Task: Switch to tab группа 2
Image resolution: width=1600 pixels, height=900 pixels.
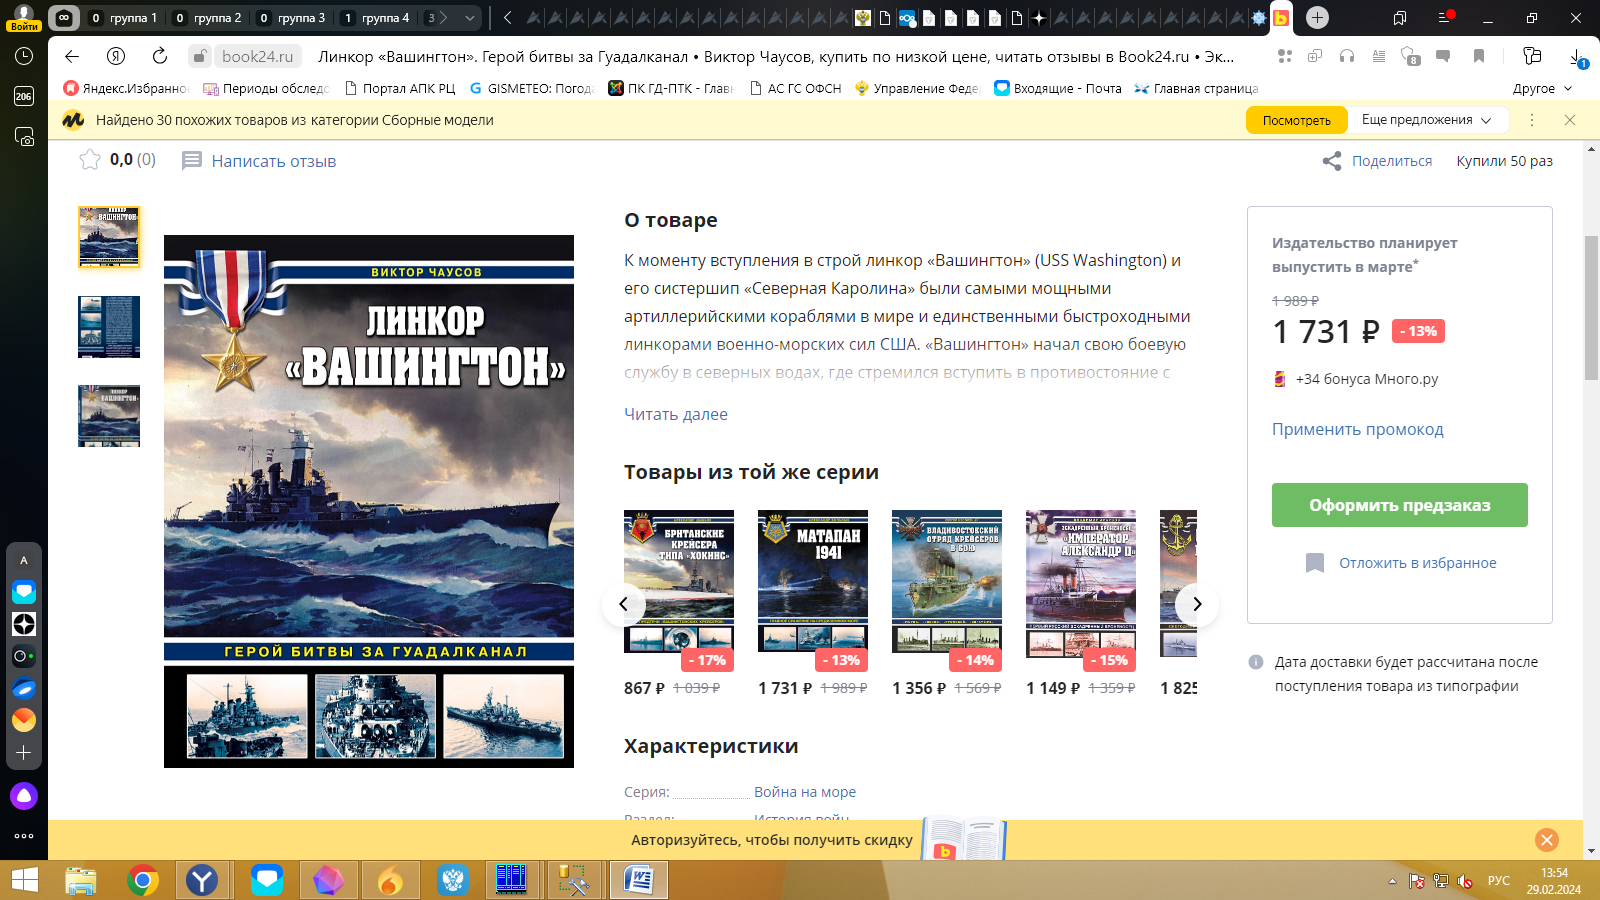Action: [208, 18]
